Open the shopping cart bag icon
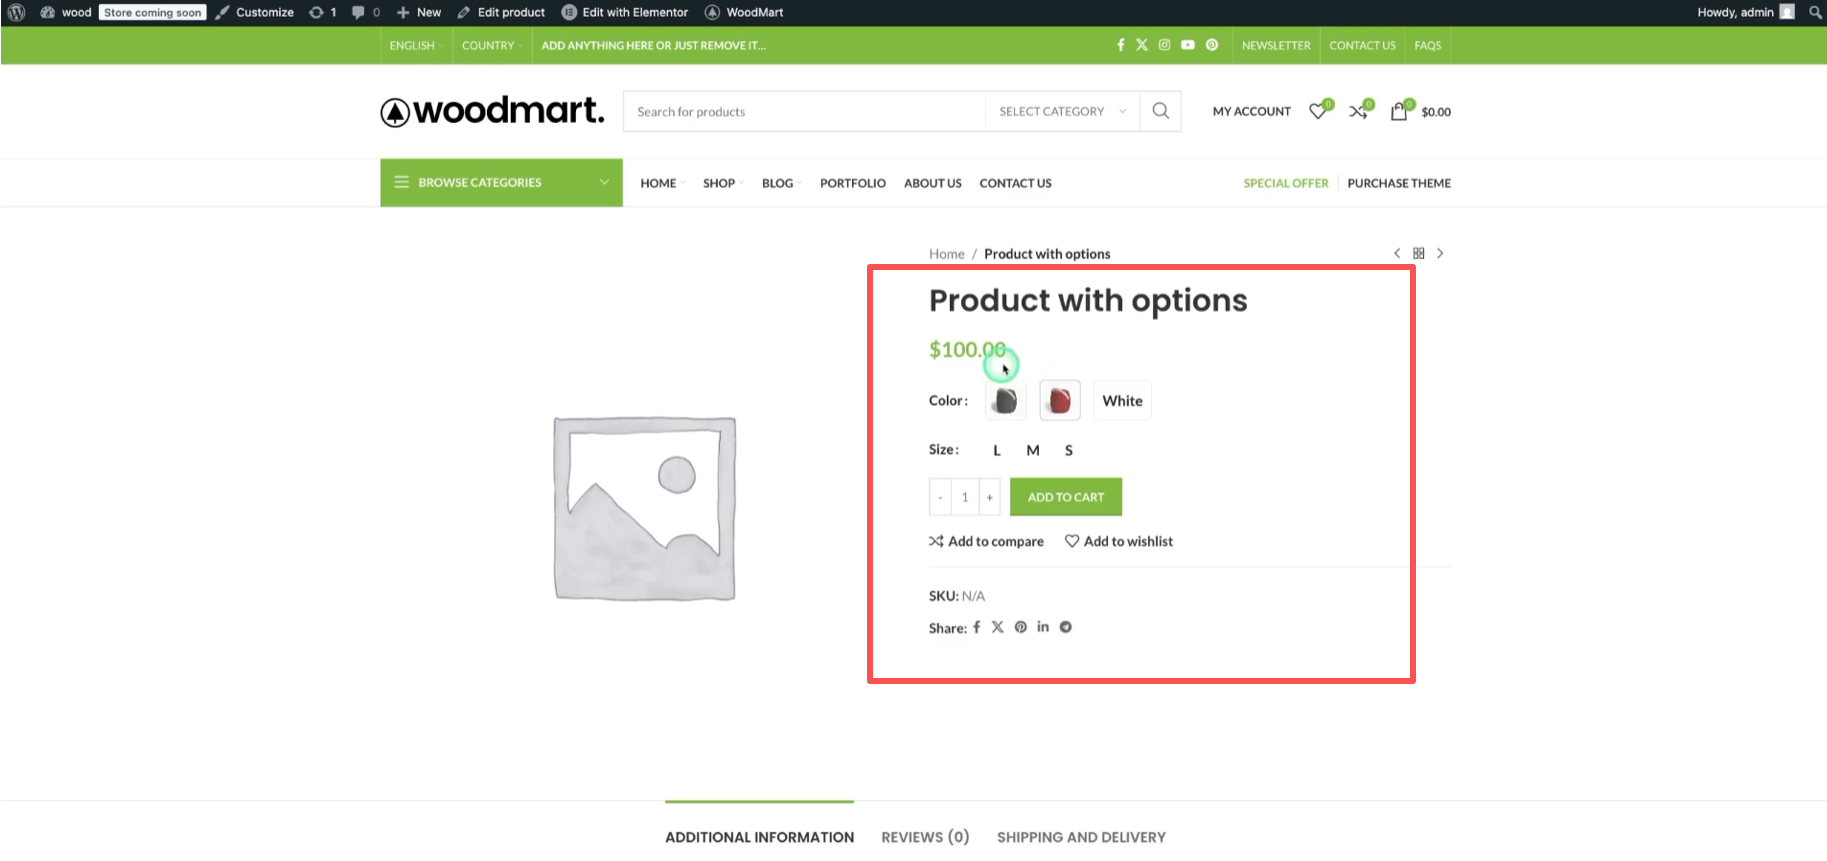 pos(1400,110)
